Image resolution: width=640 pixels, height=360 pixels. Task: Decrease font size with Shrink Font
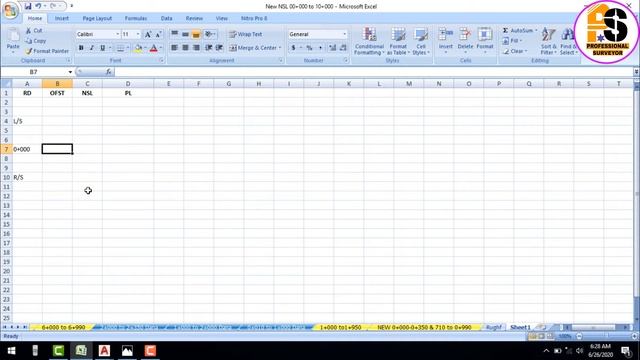pos(158,34)
